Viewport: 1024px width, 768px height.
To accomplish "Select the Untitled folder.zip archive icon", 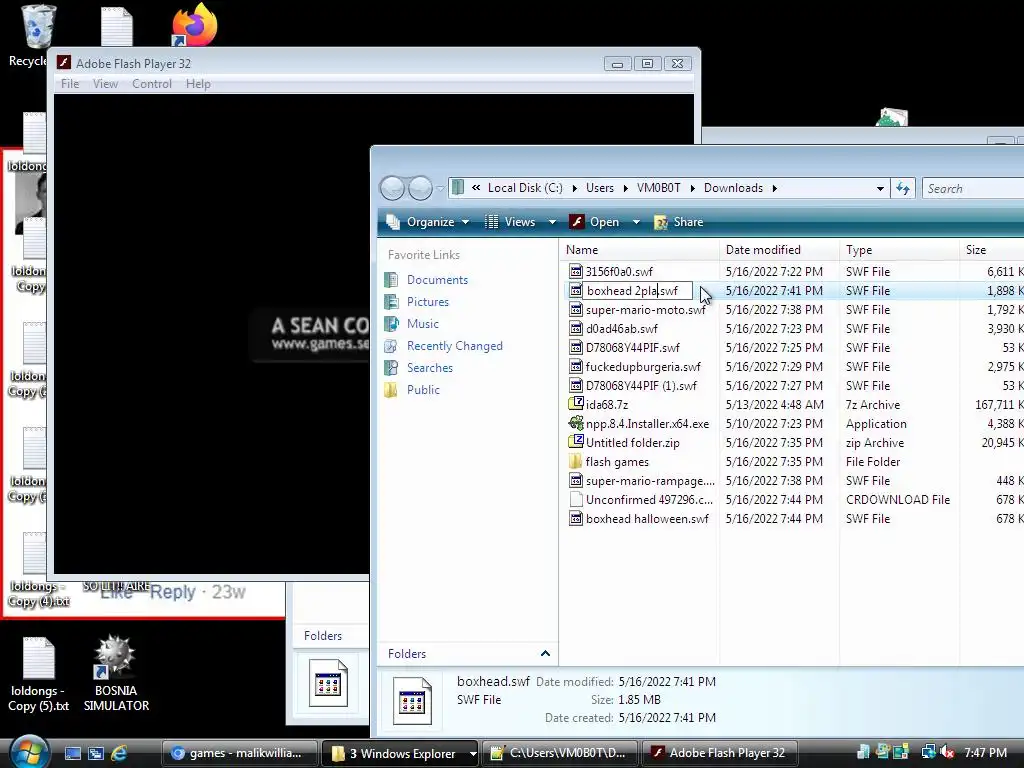I will 575,442.
